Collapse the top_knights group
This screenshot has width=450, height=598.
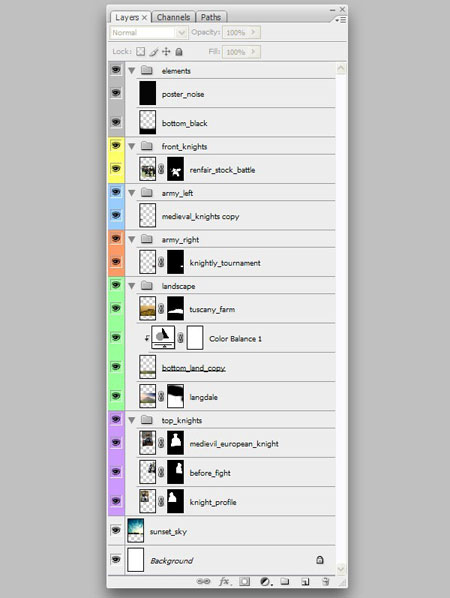coord(132,420)
